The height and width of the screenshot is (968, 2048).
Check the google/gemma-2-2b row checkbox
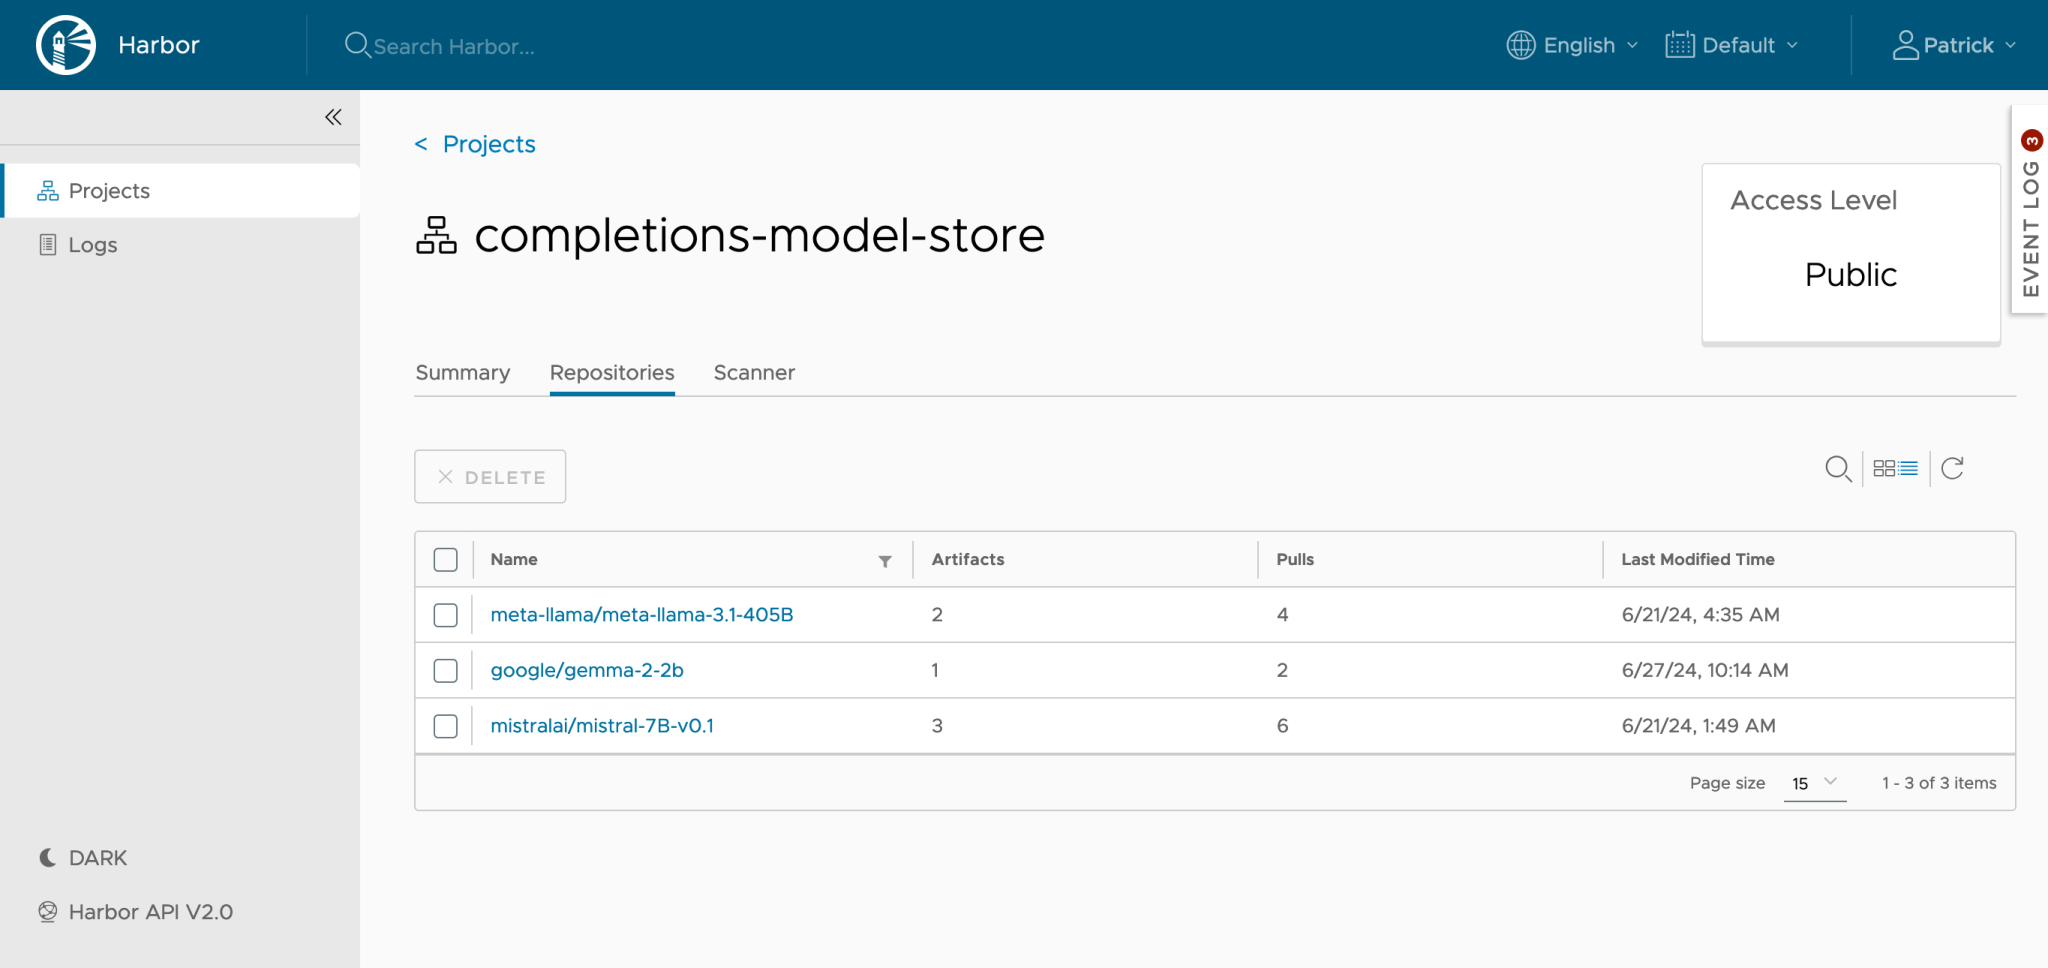pyautogui.click(x=446, y=671)
